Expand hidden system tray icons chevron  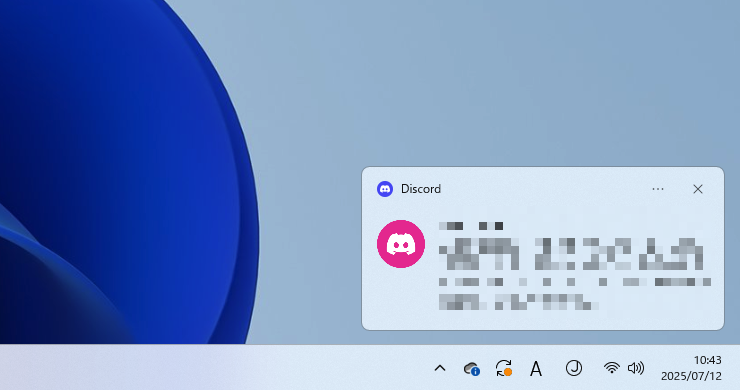click(x=440, y=368)
